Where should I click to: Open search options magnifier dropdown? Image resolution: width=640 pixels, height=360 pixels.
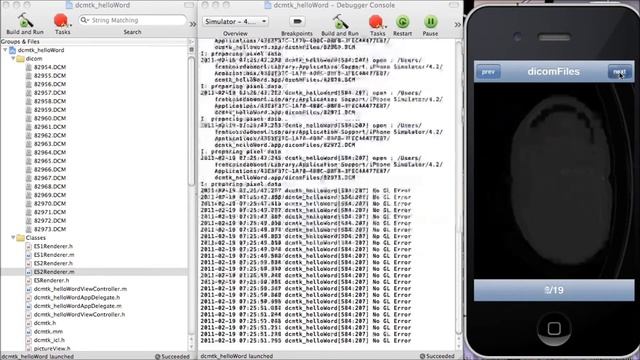click(x=84, y=20)
